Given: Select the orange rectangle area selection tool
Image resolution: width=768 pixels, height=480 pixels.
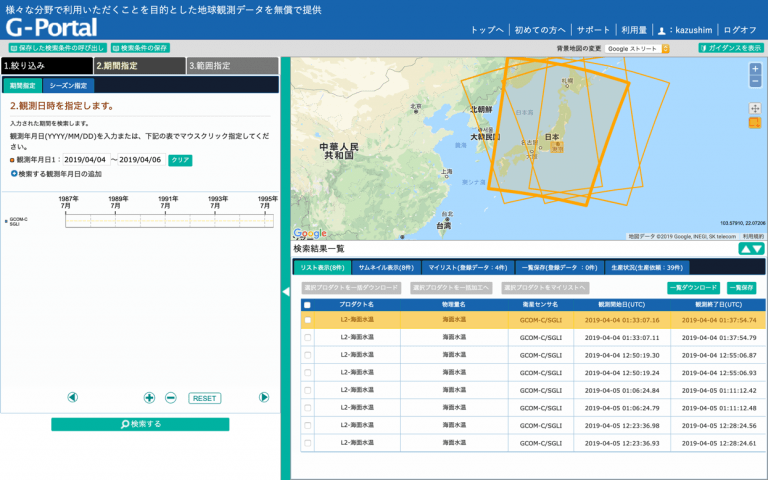Looking at the screenshot, I should (x=755, y=122).
